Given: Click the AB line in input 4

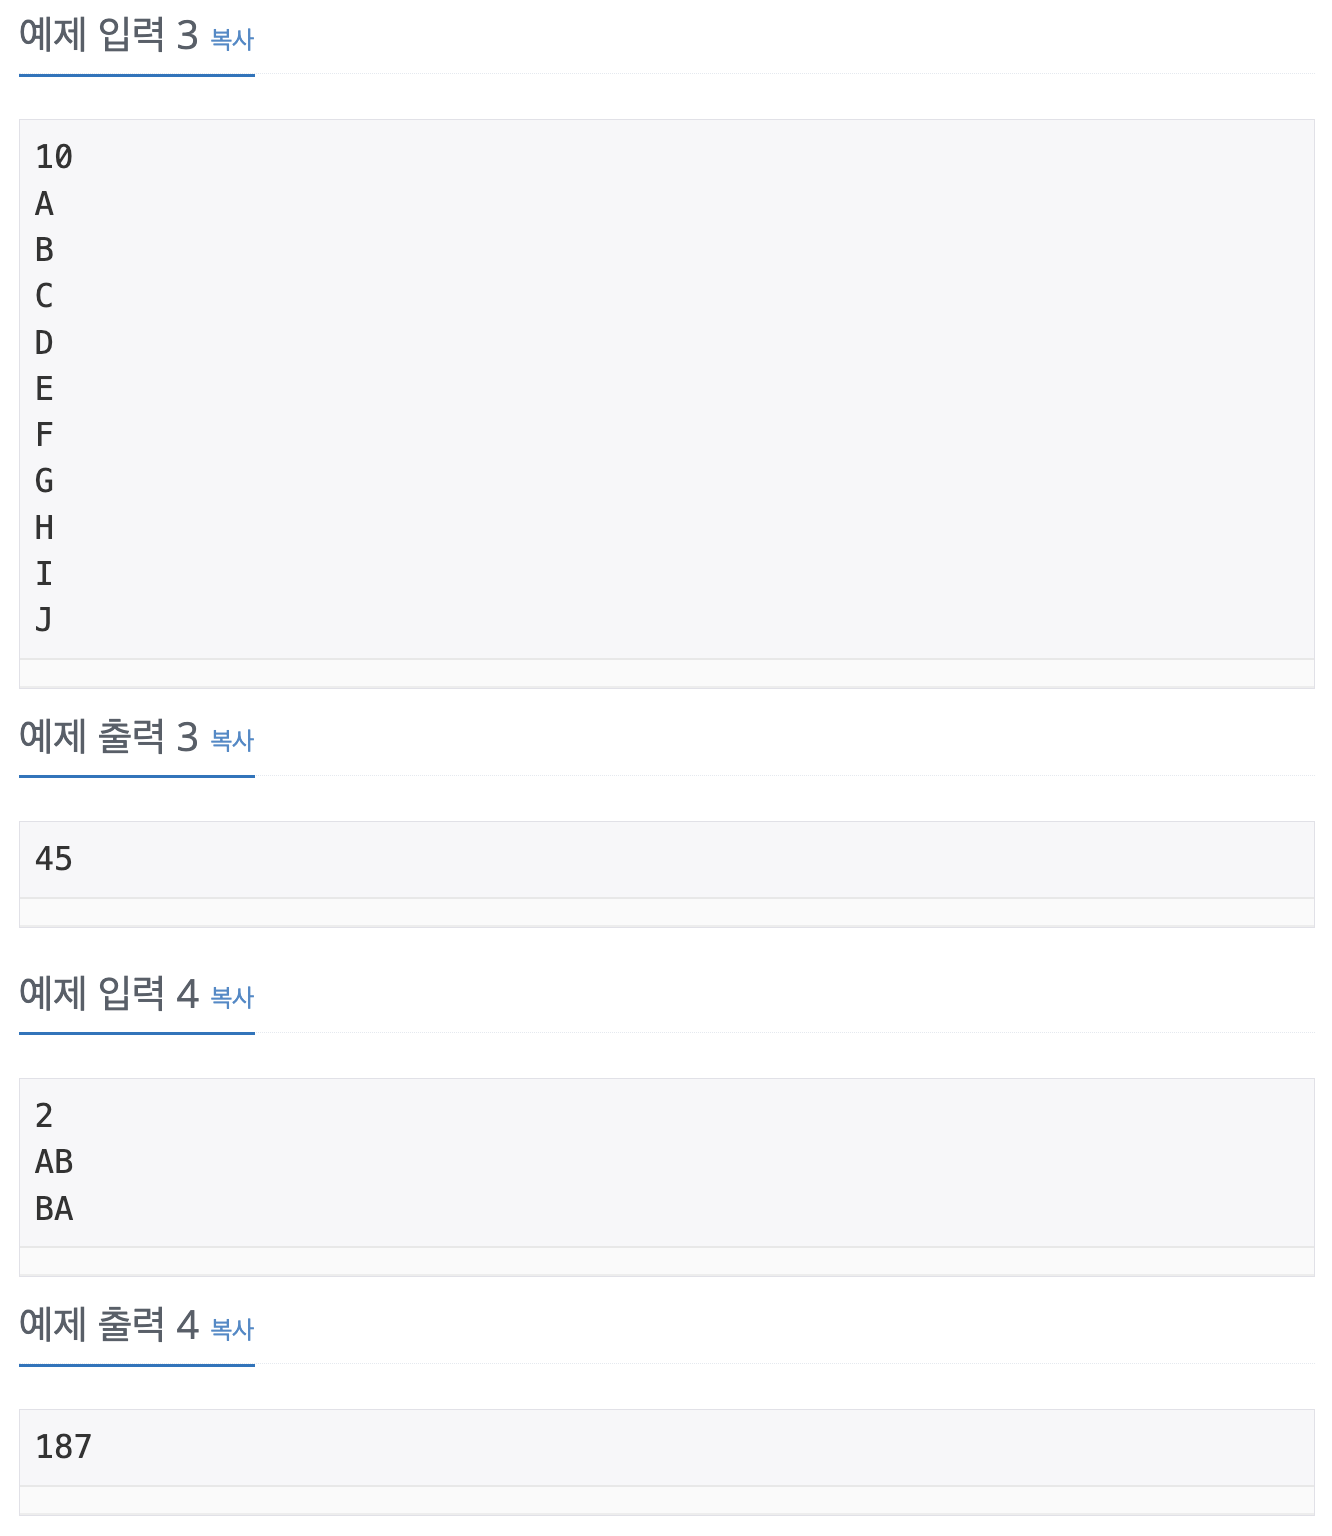Looking at the screenshot, I should (x=54, y=1162).
